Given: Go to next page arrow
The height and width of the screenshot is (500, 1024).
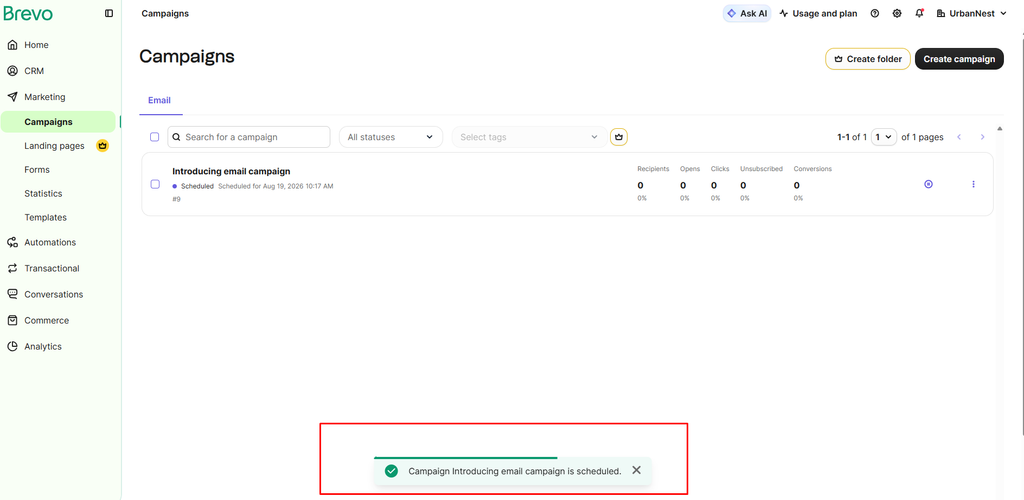Looking at the screenshot, I should click(982, 137).
